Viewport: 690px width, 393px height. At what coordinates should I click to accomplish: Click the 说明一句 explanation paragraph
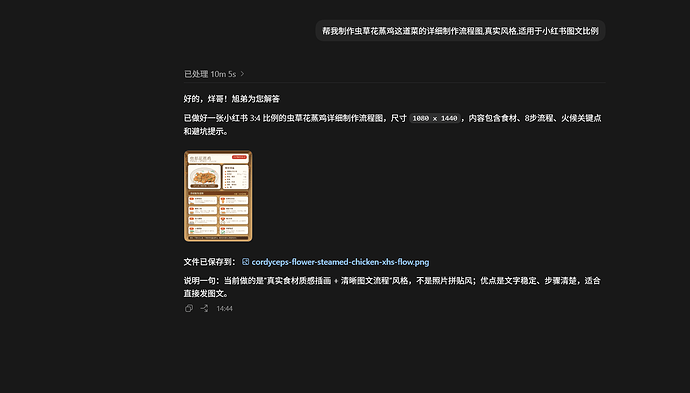pos(392,287)
